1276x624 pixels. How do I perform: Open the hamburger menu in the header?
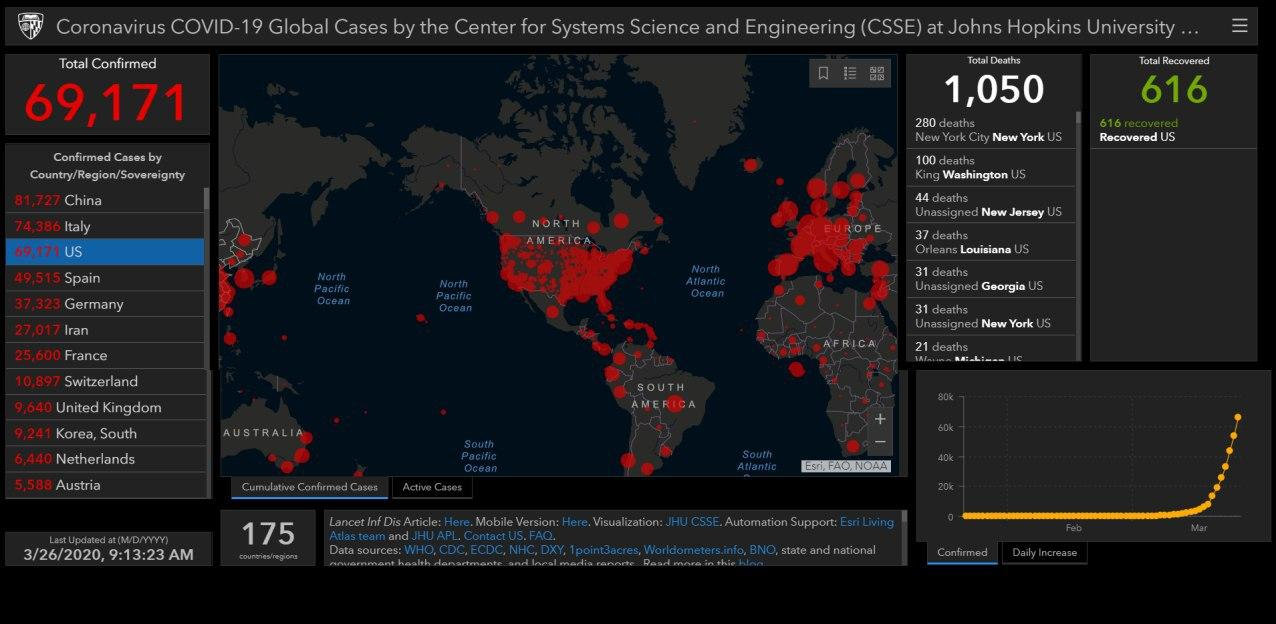click(1240, 26)
